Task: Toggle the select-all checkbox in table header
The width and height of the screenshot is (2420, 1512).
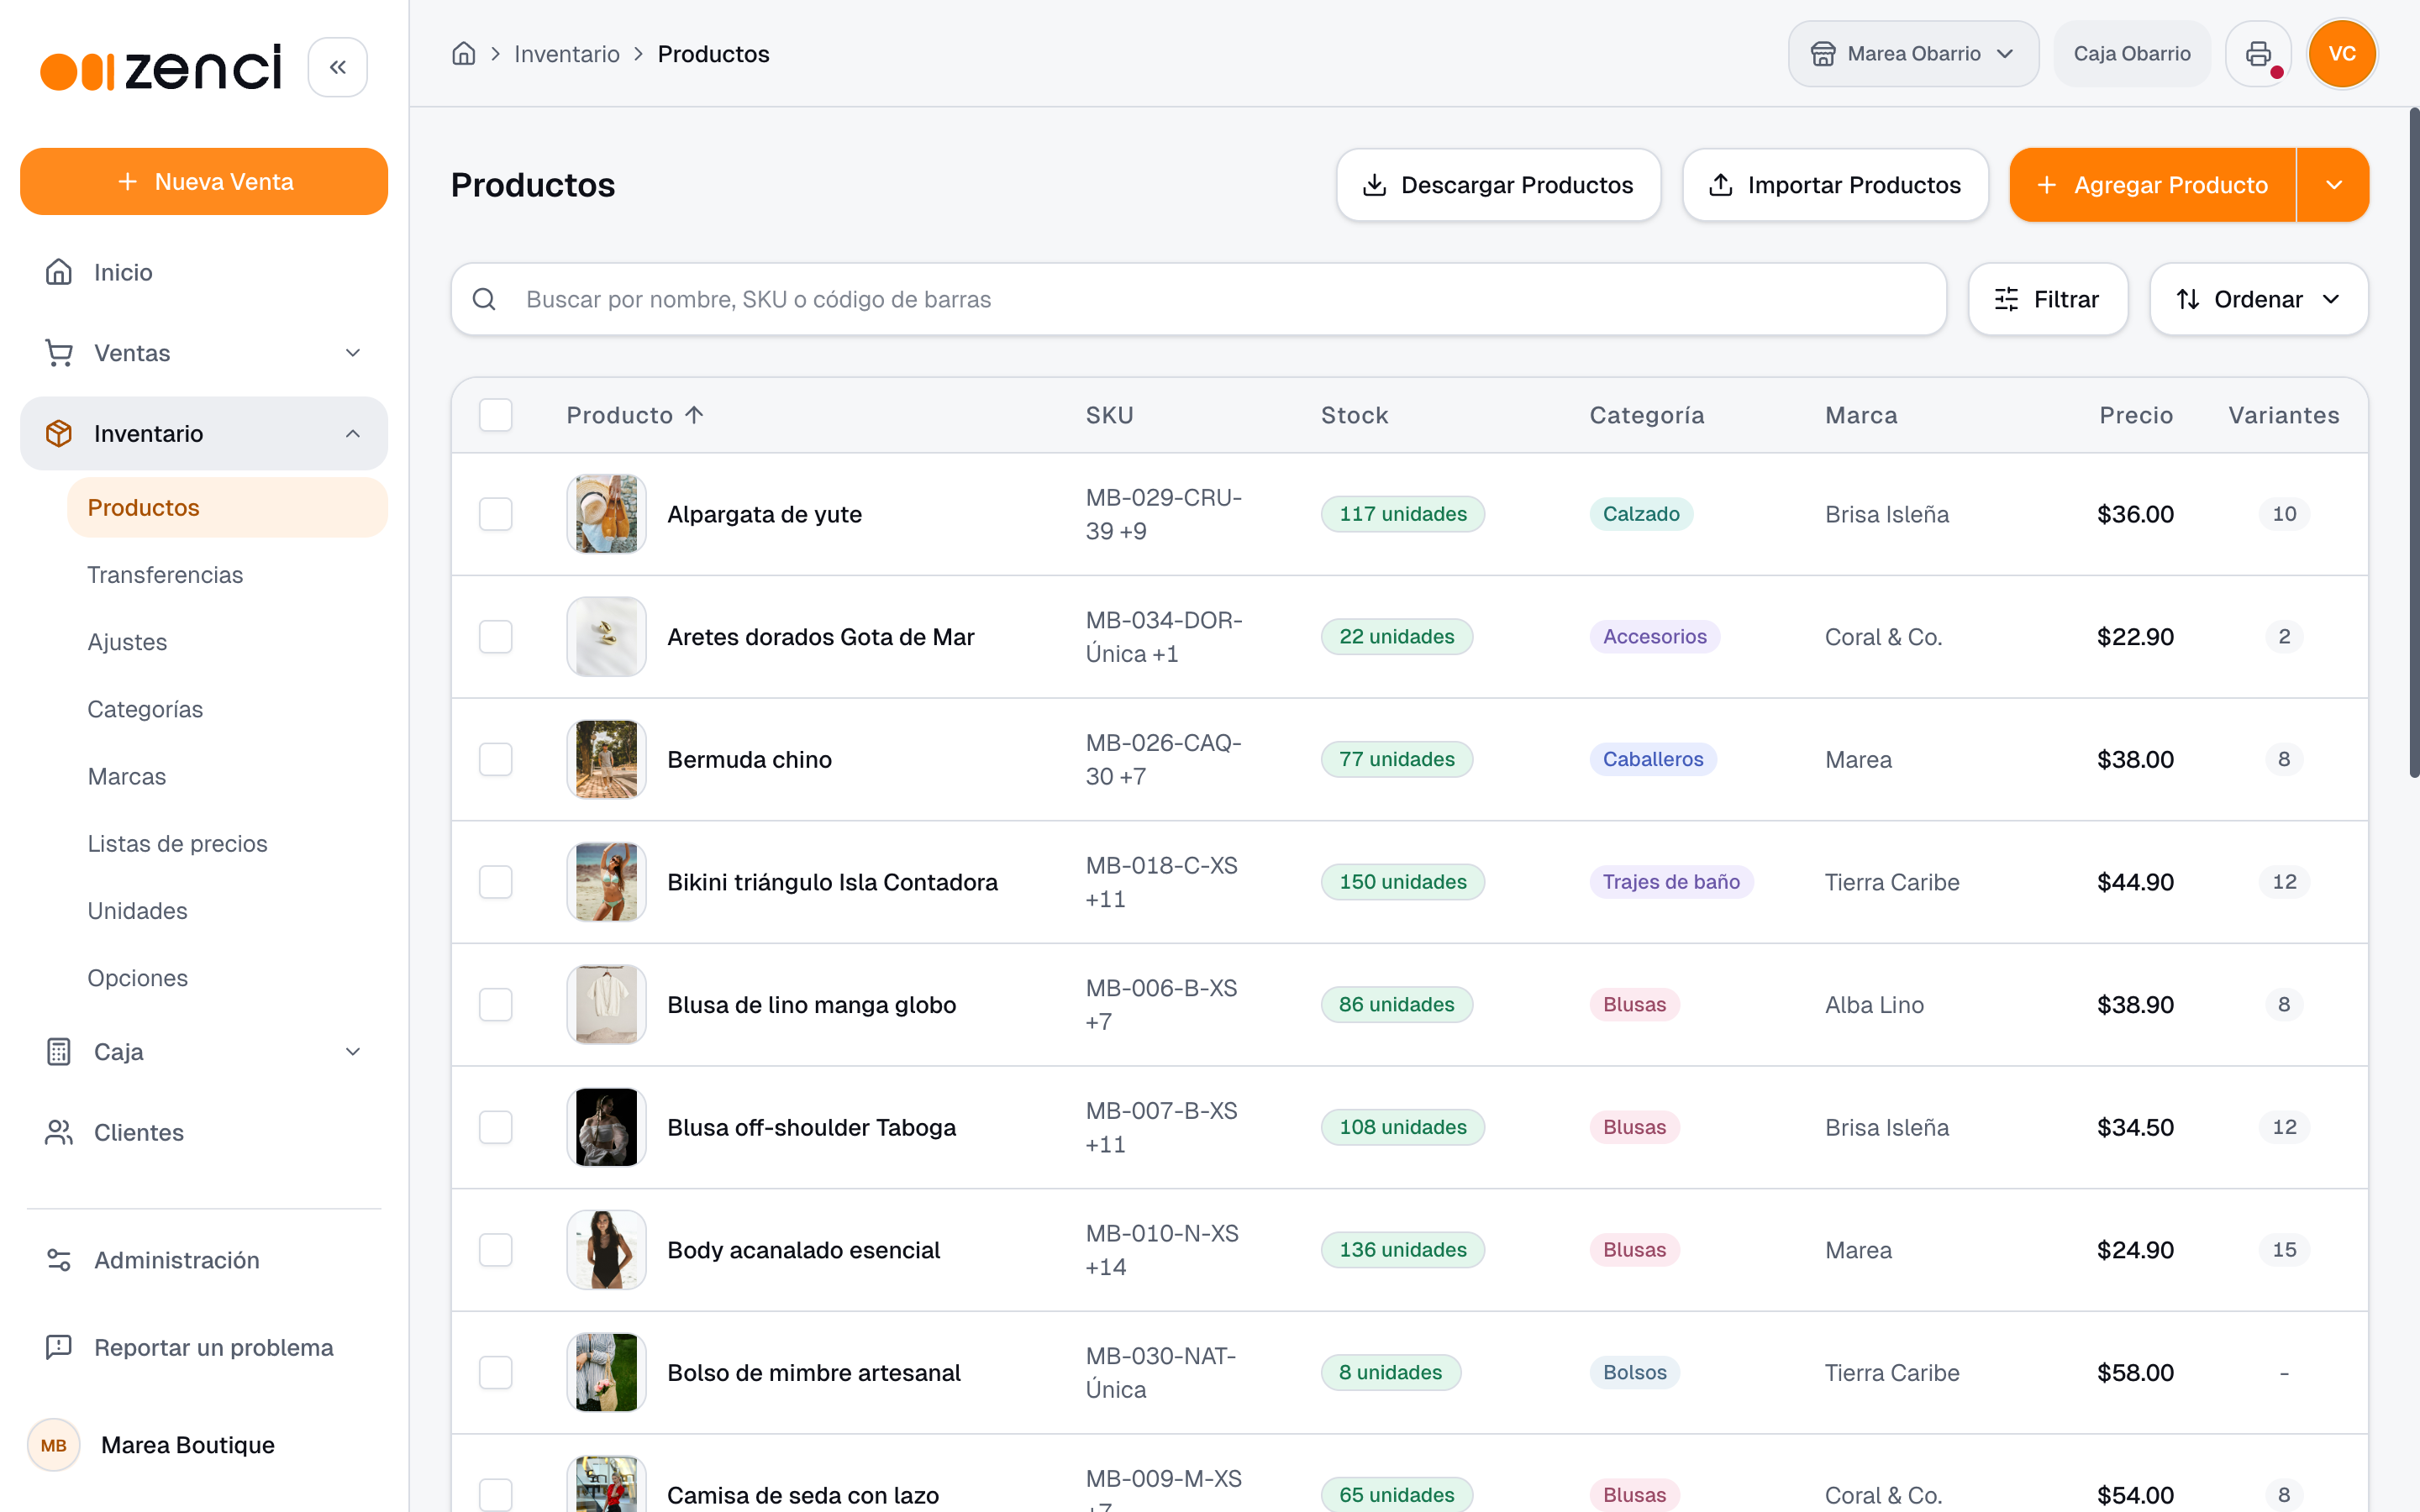Action: coord(496,414)
